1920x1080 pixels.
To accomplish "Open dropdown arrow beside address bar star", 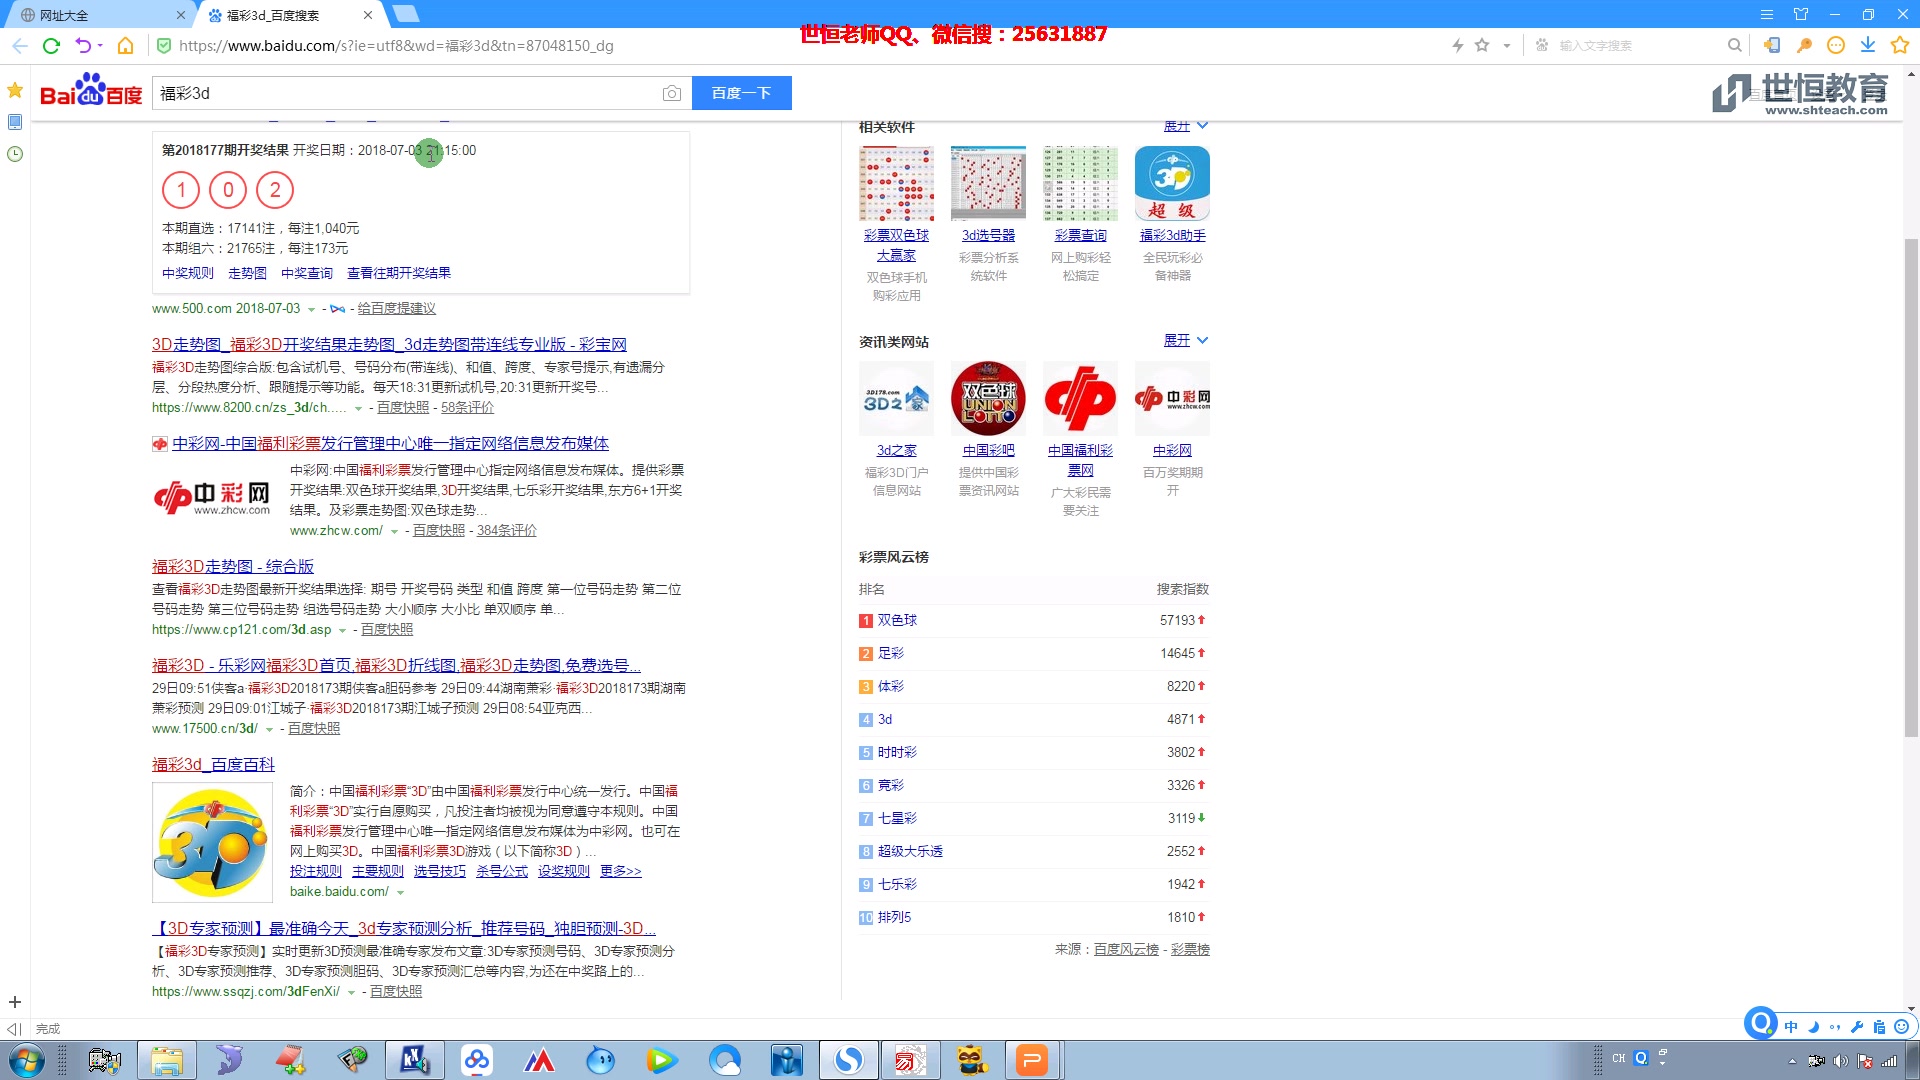I will (1506, 45).
